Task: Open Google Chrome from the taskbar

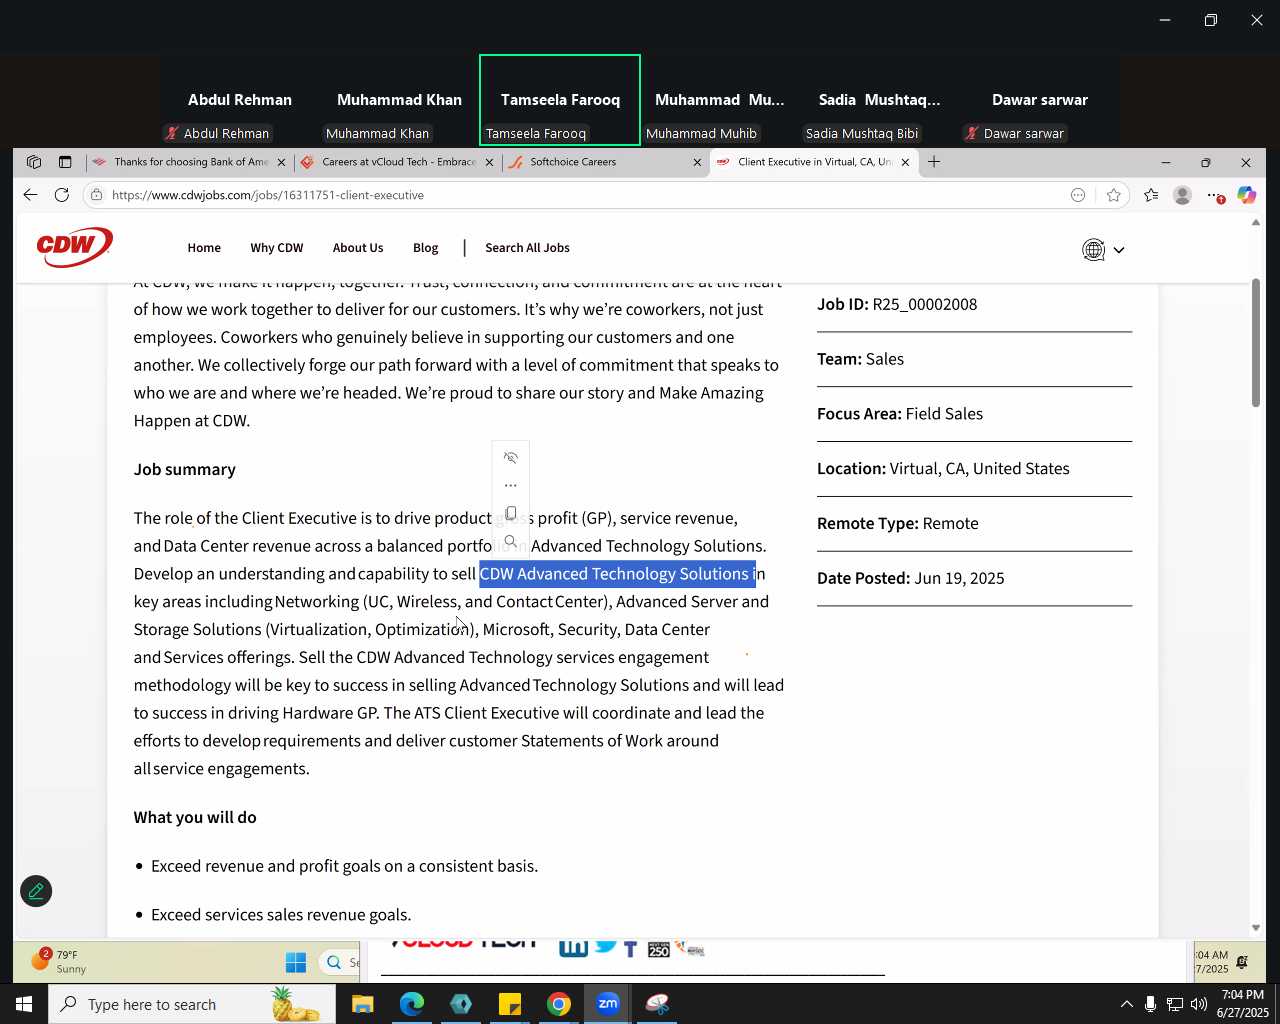Action: point(559,1004)
